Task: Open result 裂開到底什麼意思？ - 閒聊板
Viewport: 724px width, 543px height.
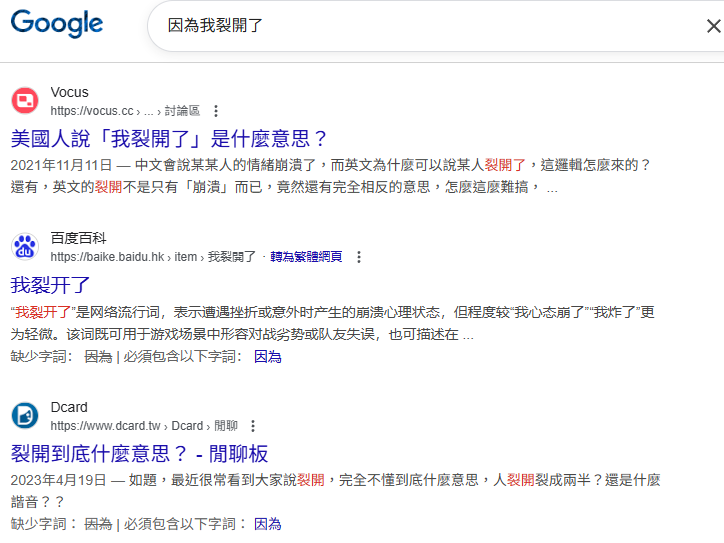Action: coord(139,453)
